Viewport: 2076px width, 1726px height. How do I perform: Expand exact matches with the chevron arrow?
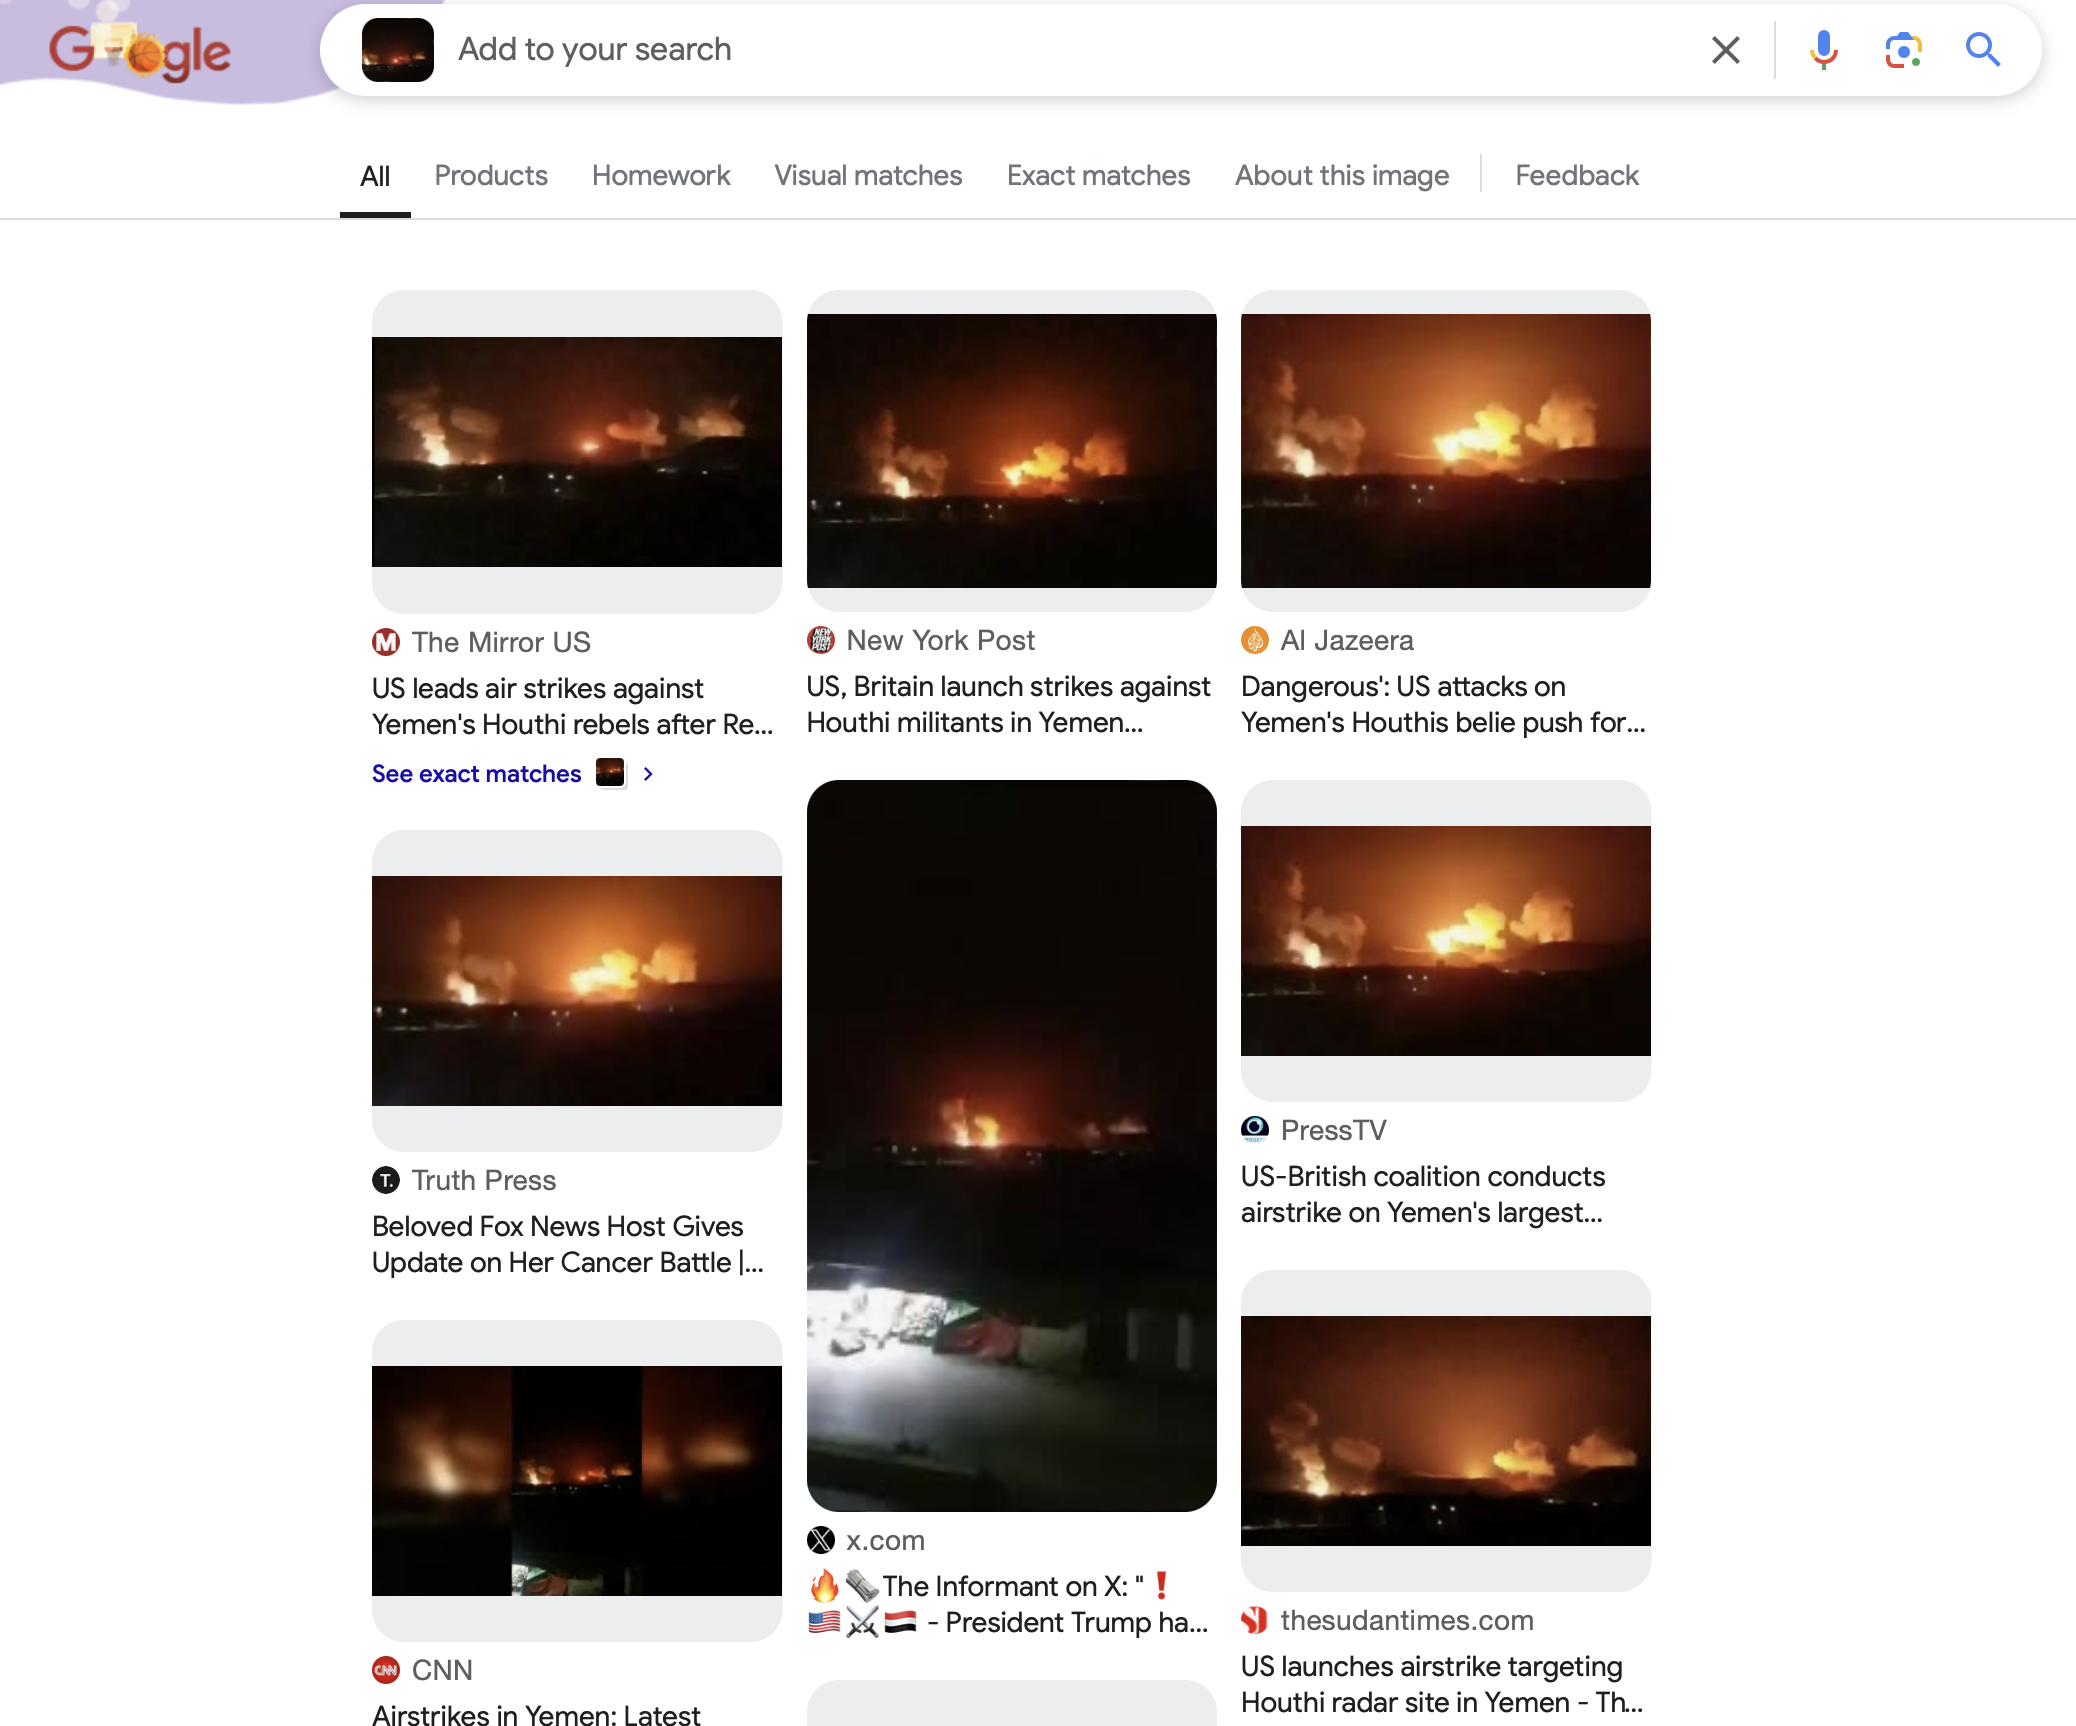click(648, 774)
